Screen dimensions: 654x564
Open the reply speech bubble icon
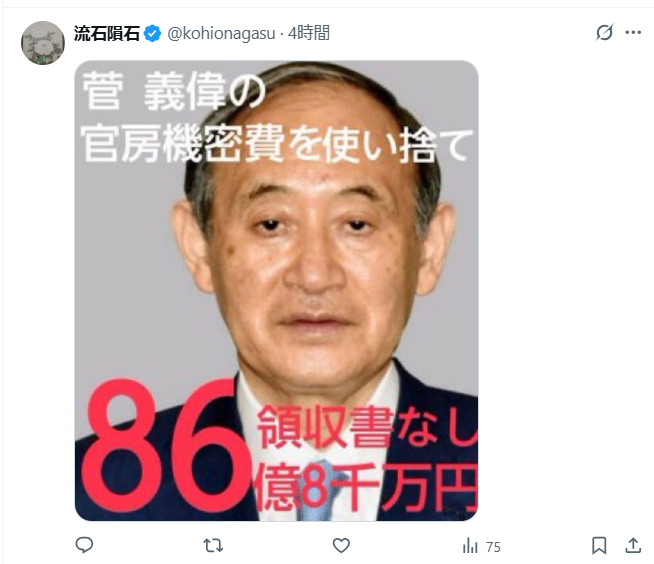[84, 545]
